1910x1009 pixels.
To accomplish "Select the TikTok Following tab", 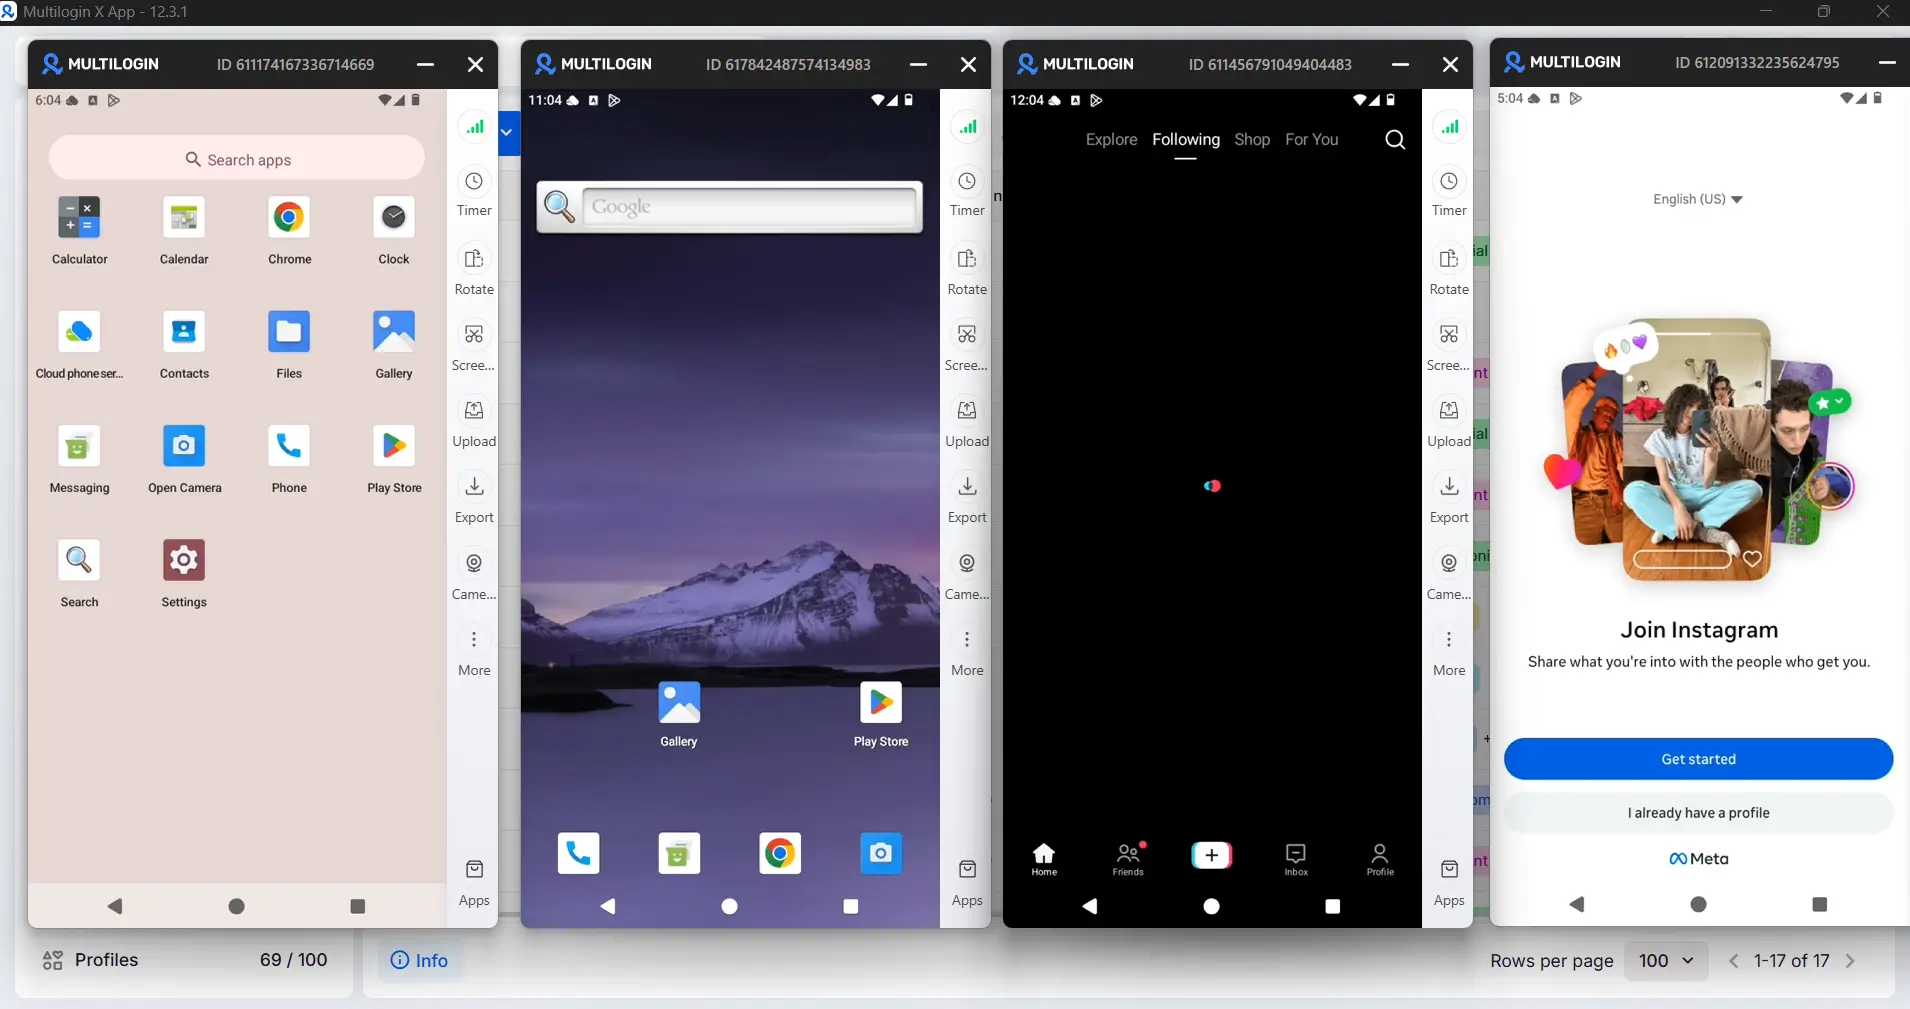I will click(x=1186, y=139).
